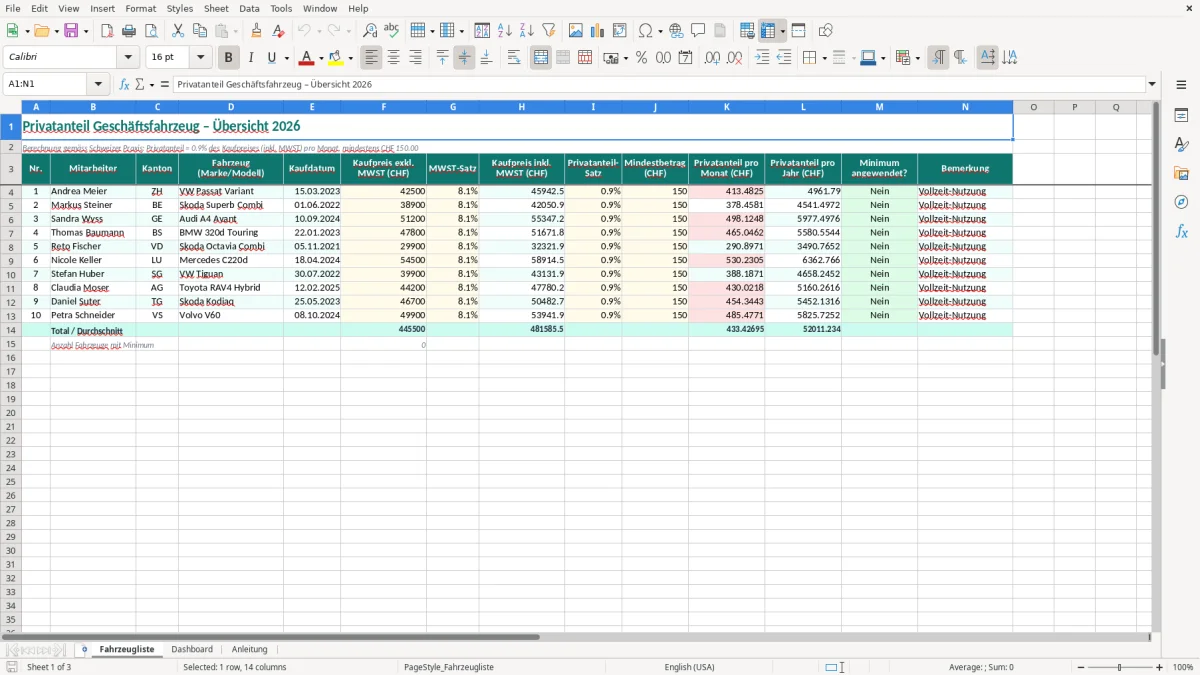Apply the yellow background color swatch
1200x675 pixels.
click(337, 58)
